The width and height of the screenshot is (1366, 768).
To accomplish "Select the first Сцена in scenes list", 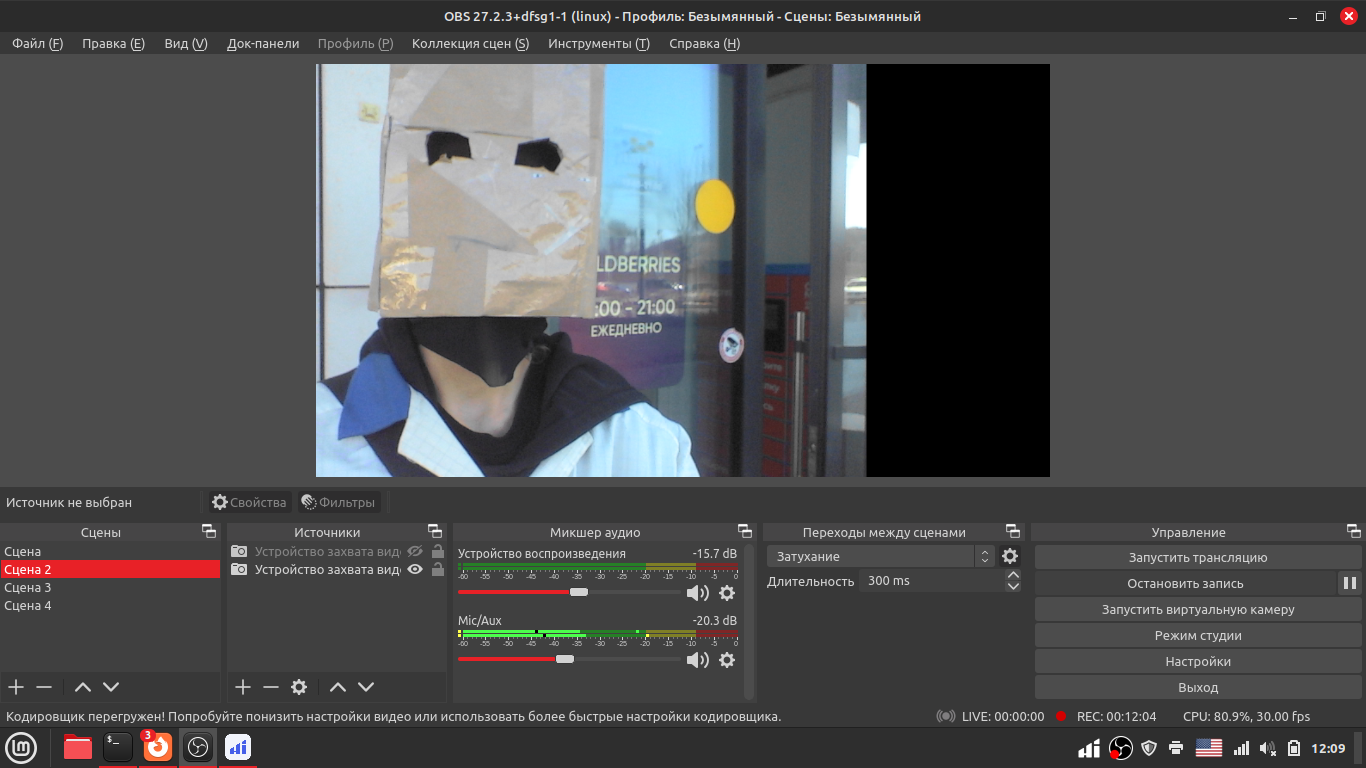I will (x=110, y=551).
